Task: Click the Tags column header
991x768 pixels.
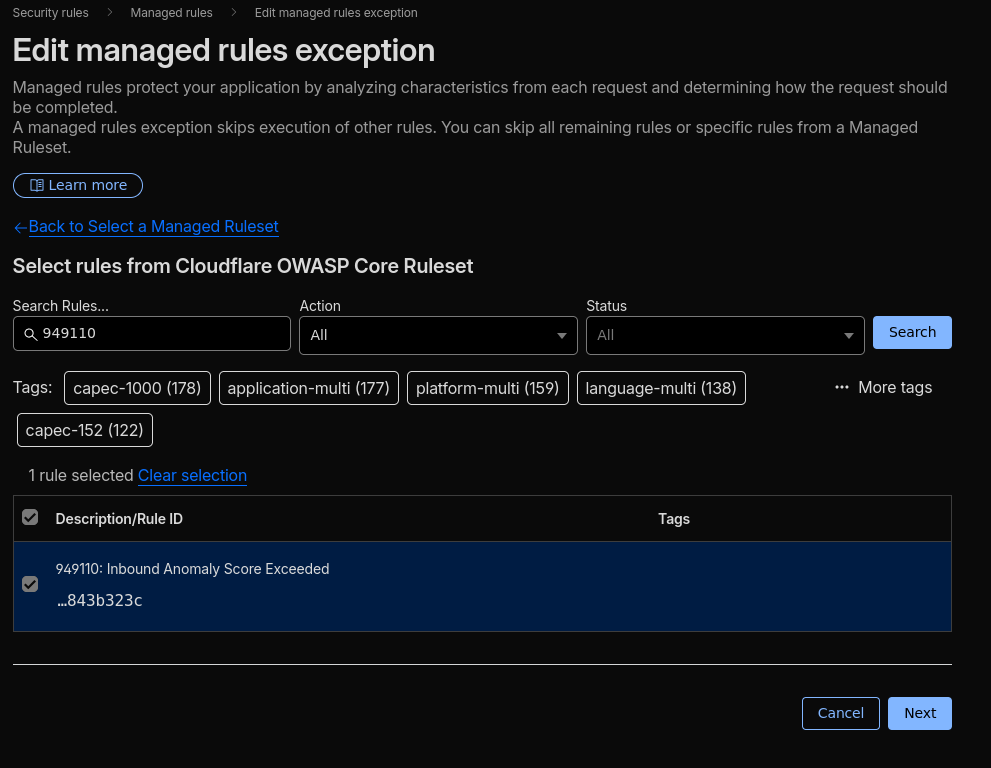Action: 674,519
